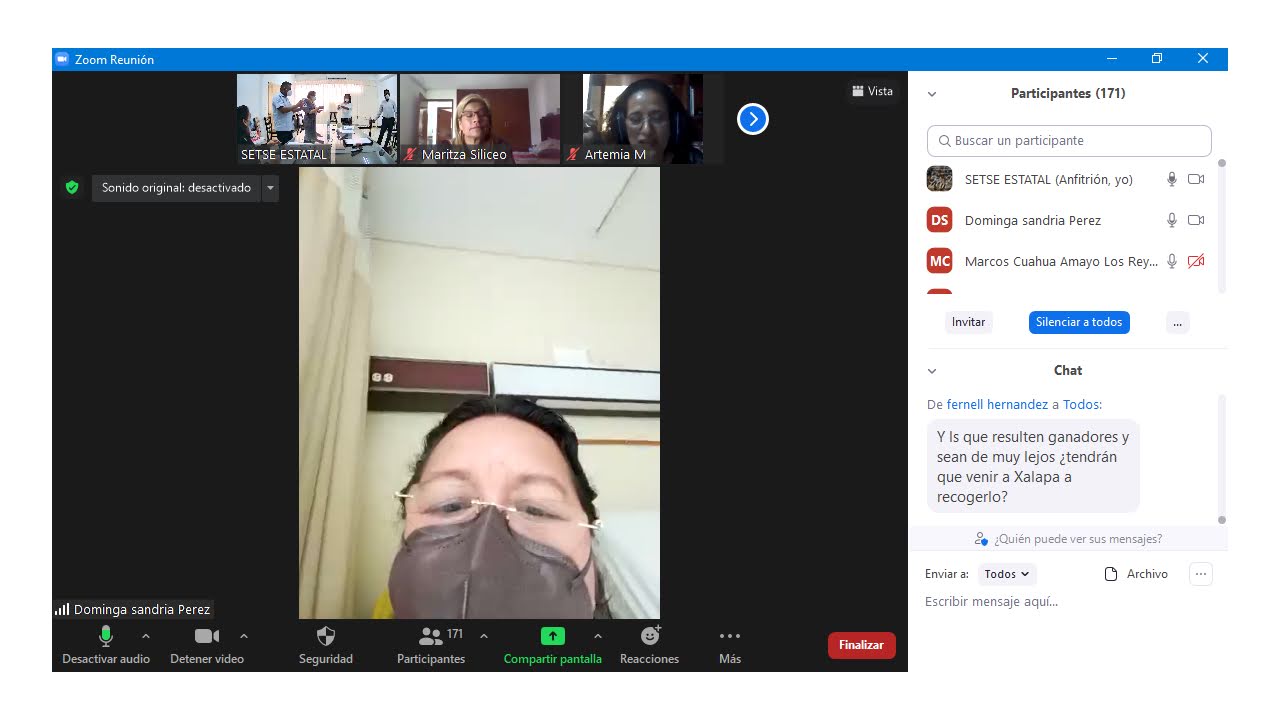Open chat options ellipsis button
The image size is (1280, 720).
1201,574
